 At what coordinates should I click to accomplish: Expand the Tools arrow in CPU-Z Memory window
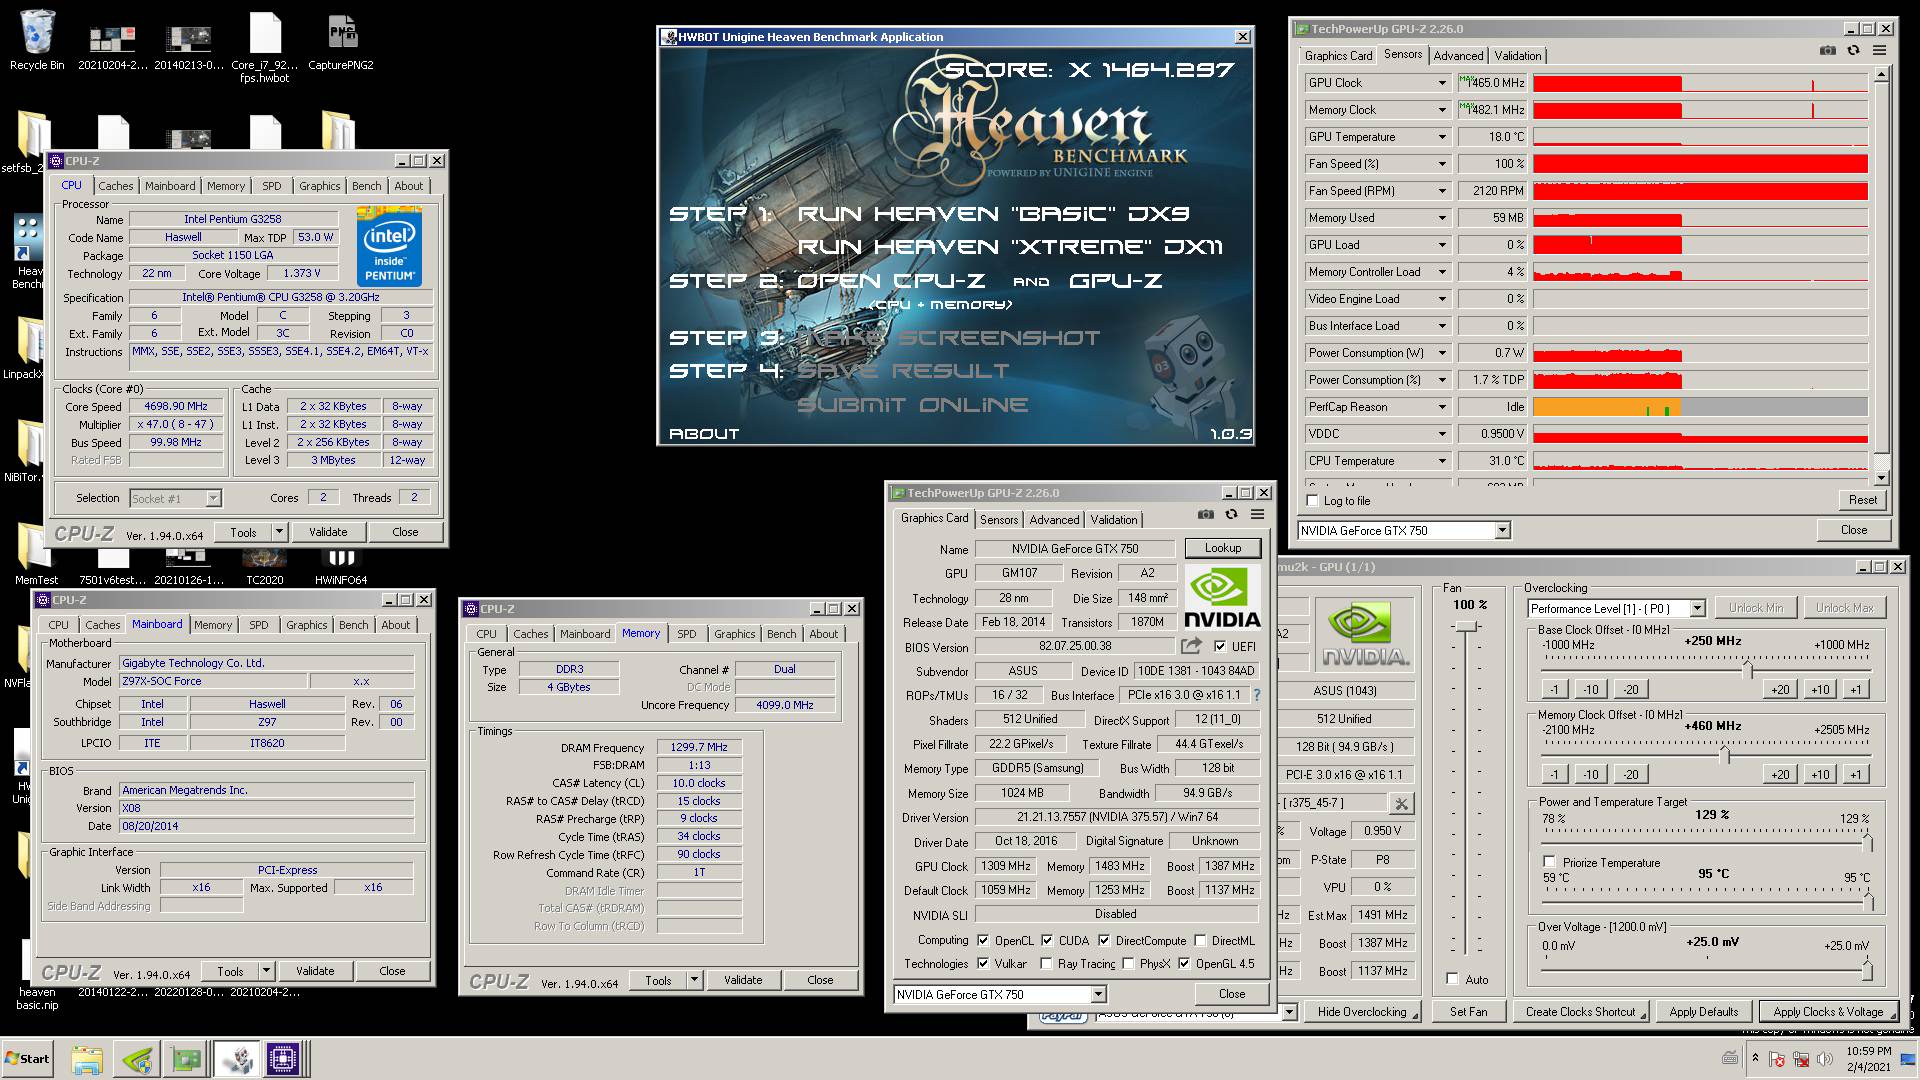pyautogui.click(x=695, y=980)
